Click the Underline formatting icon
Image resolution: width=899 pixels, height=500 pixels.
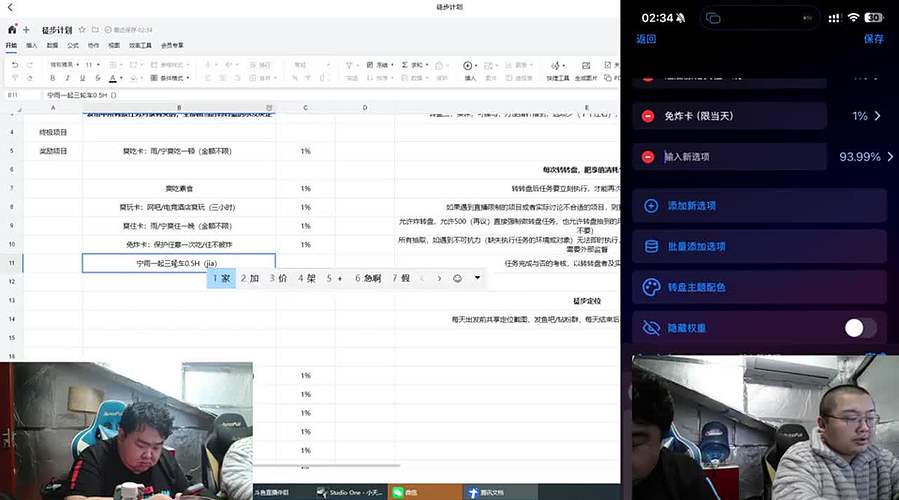81,78
